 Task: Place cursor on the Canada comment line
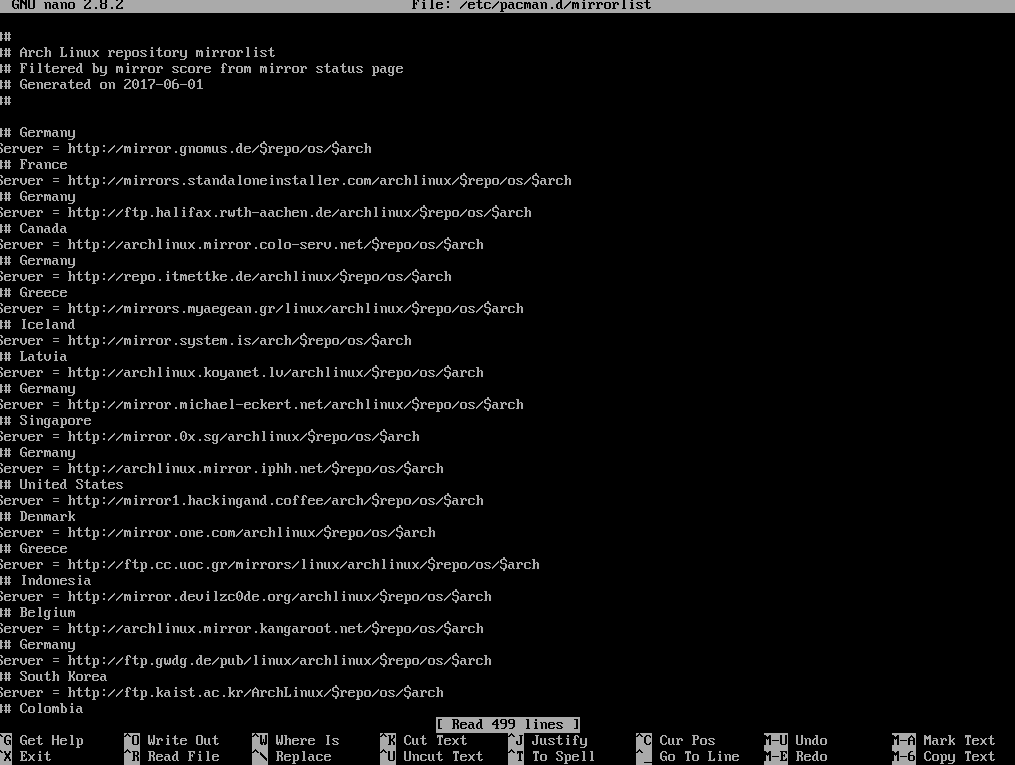(34, 229)
